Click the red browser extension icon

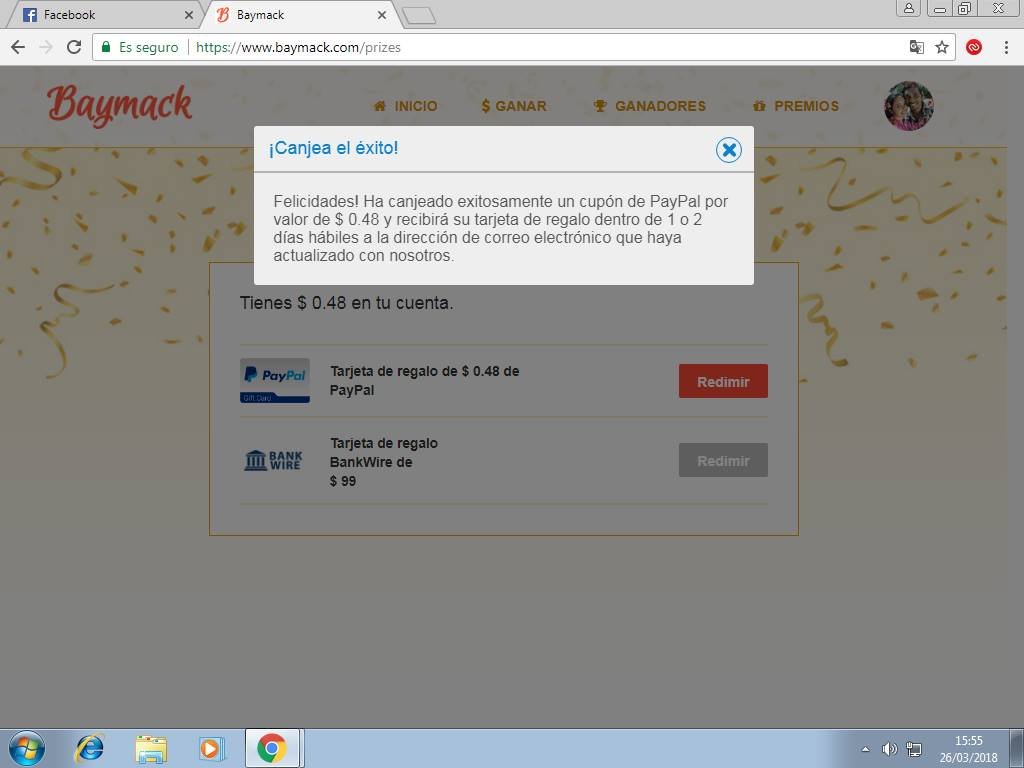click(x=974, y=47)
